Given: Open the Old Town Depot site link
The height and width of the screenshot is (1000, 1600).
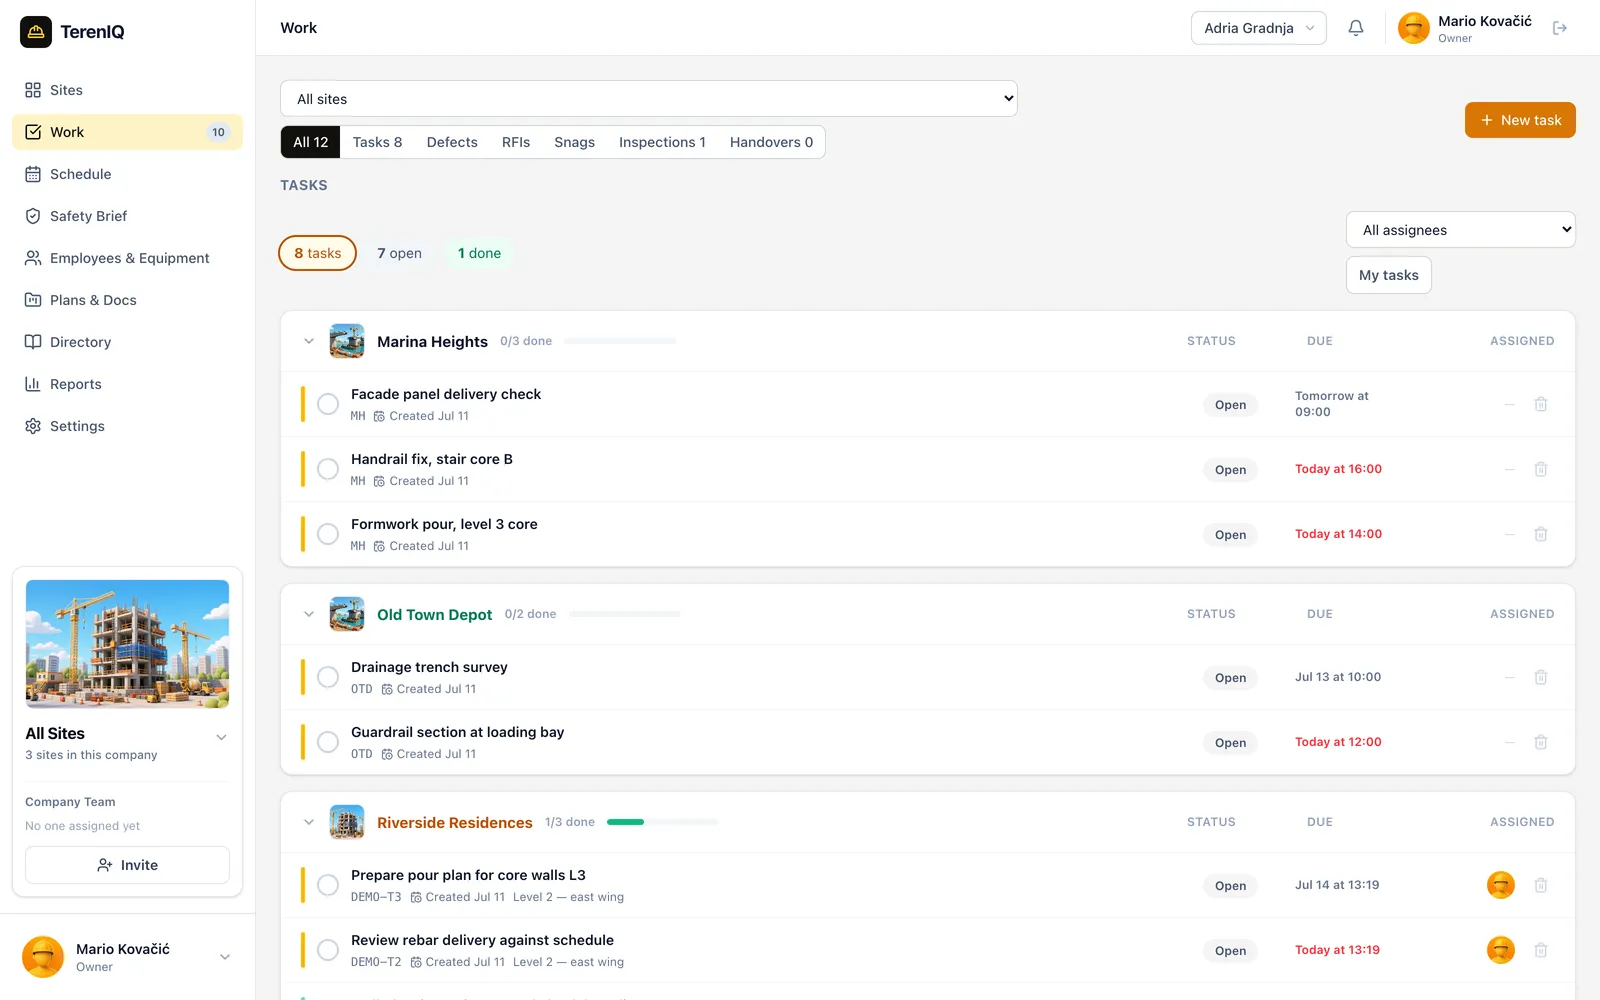Looking at the screenshot, I should (x=434, y=615).
